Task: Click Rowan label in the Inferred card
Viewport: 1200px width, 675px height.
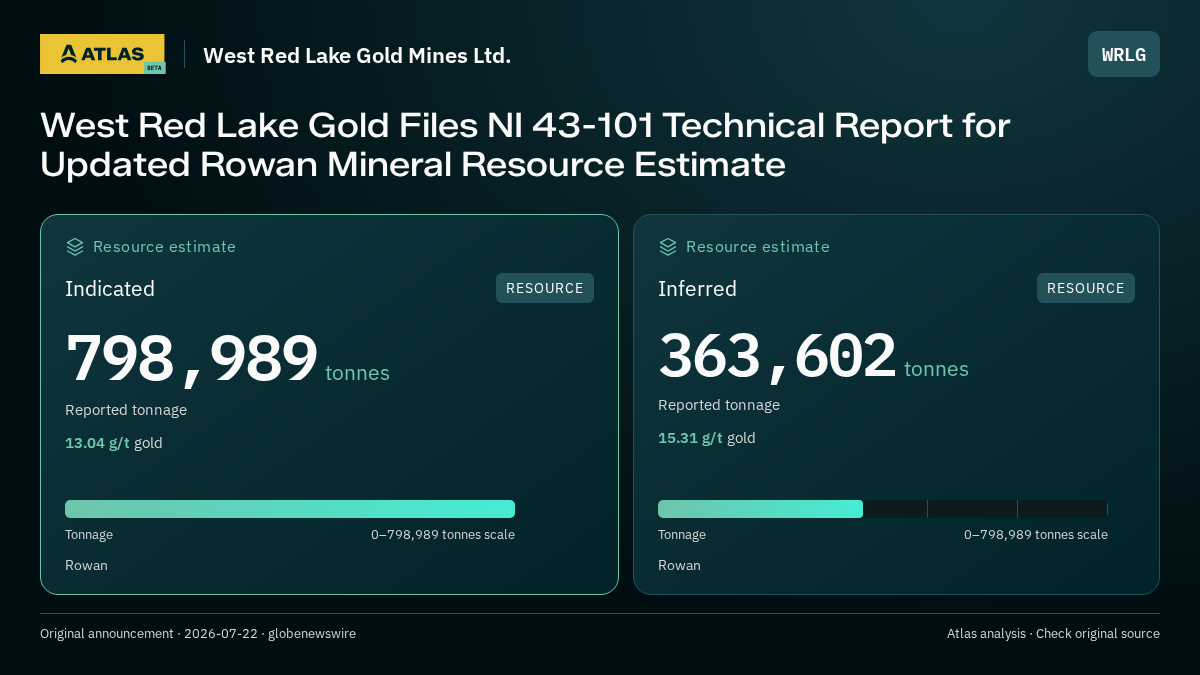Action: (679, 565)
